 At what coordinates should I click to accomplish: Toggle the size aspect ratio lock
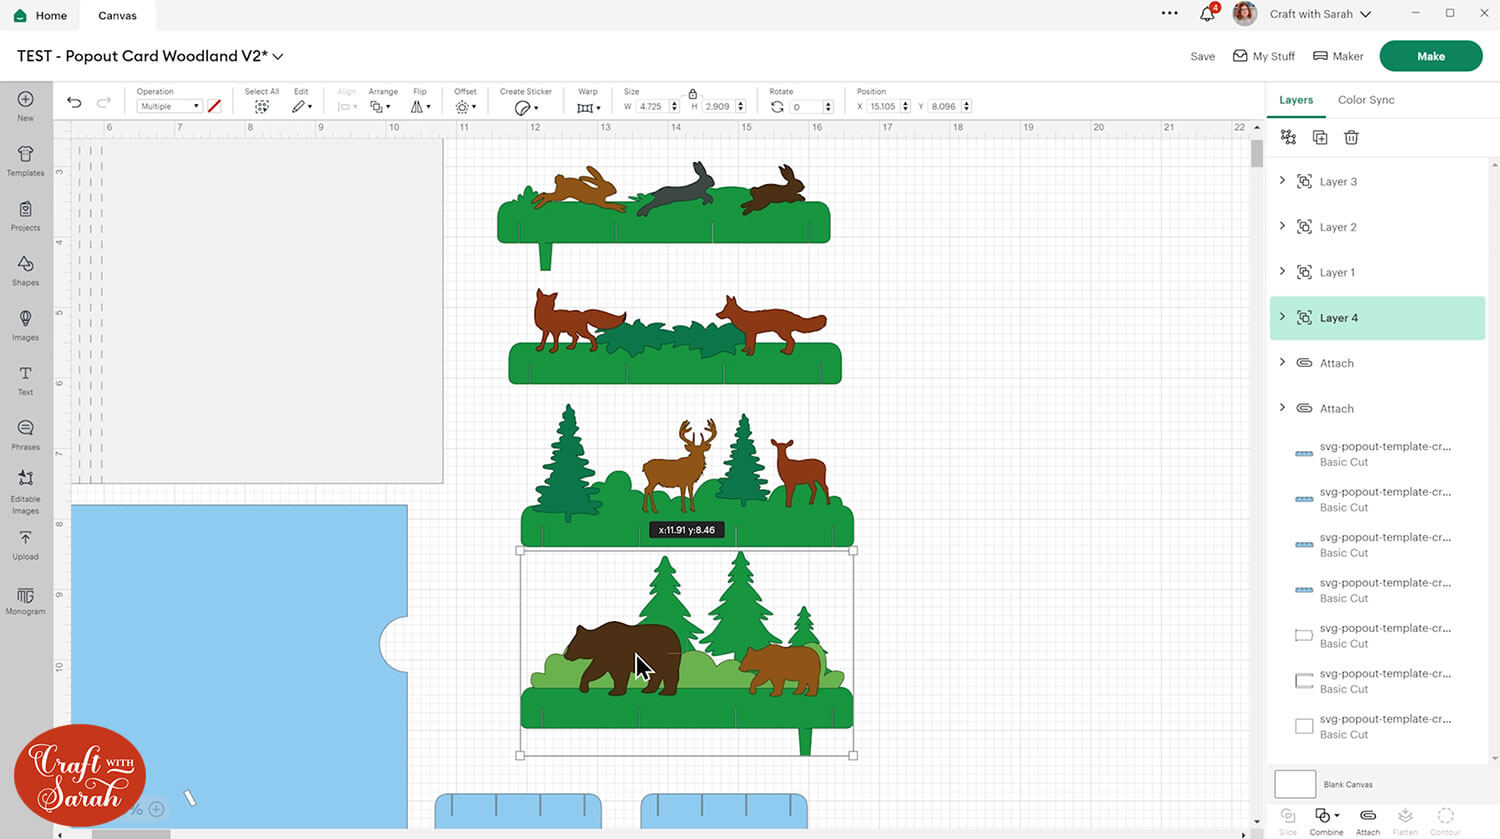pos(692,93)
